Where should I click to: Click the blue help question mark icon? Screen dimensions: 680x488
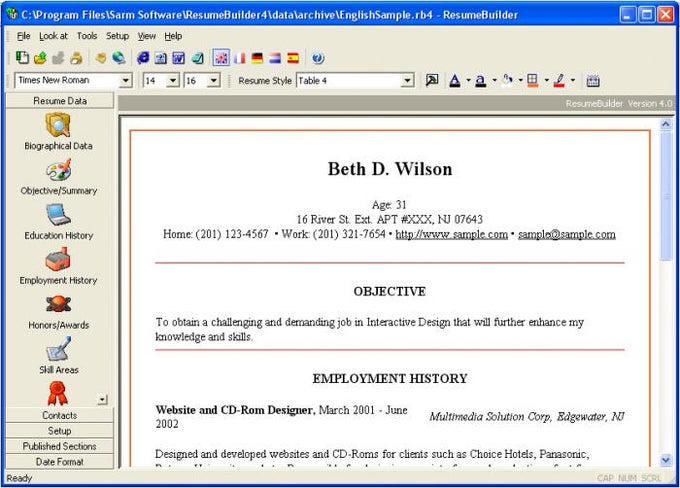318,58
